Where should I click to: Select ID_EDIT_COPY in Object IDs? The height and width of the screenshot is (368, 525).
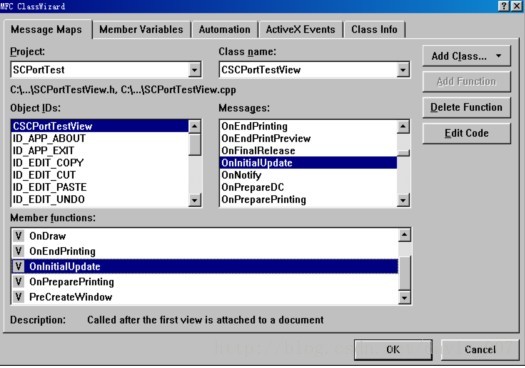coord(100,163)
